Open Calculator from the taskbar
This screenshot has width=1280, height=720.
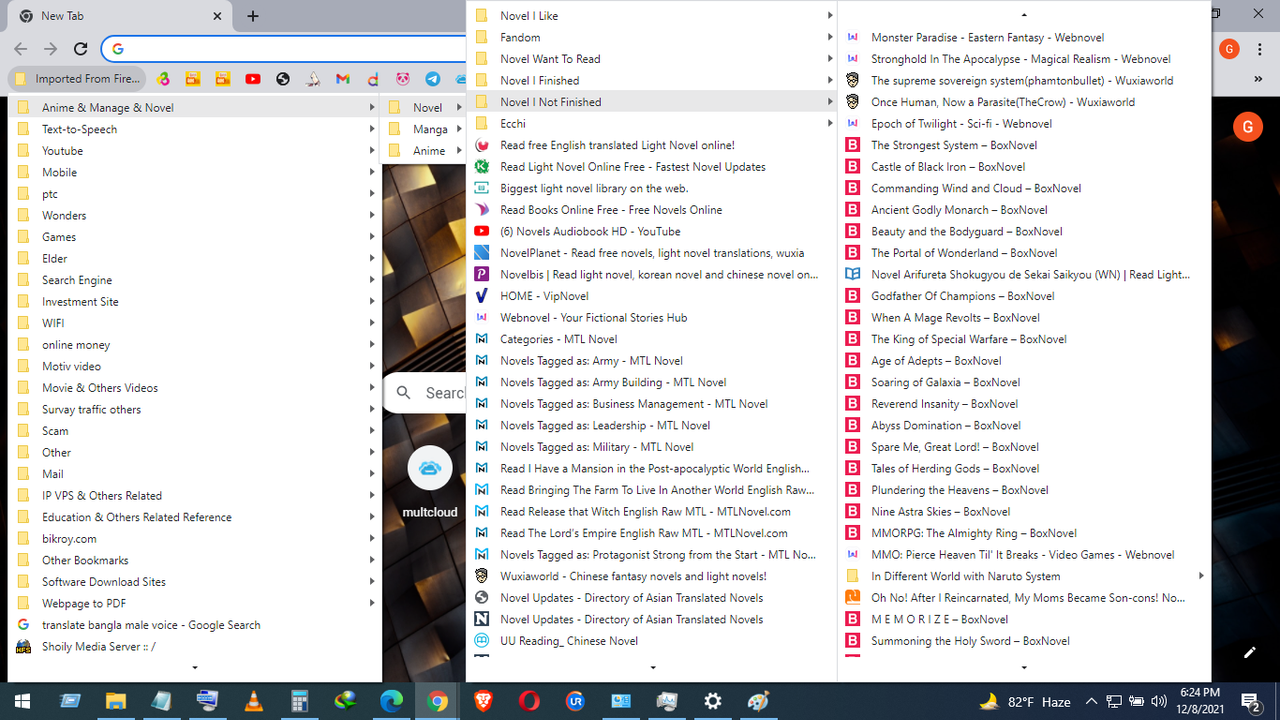point(299,701)
